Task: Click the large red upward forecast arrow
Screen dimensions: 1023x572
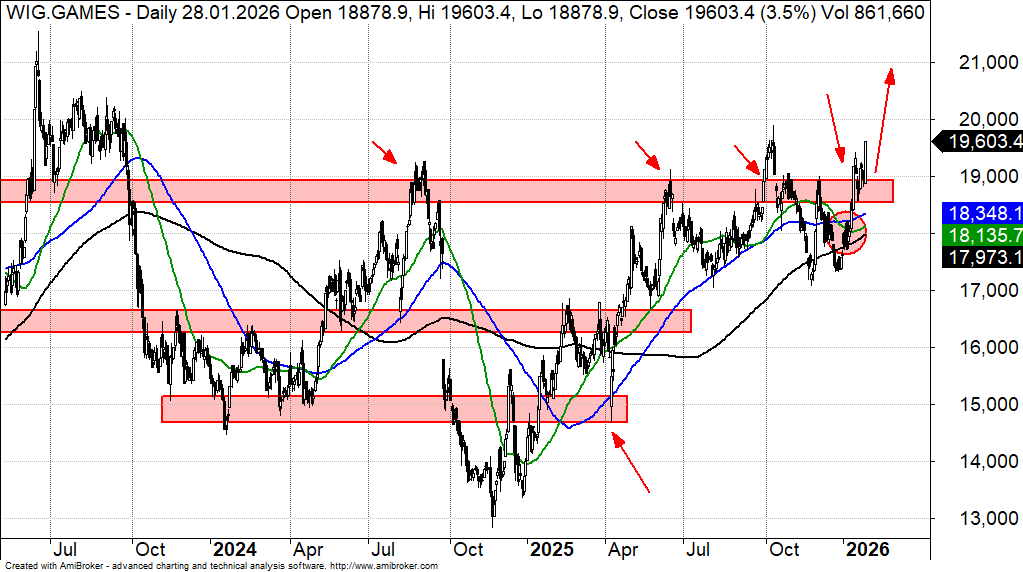Action: [884, 118]
